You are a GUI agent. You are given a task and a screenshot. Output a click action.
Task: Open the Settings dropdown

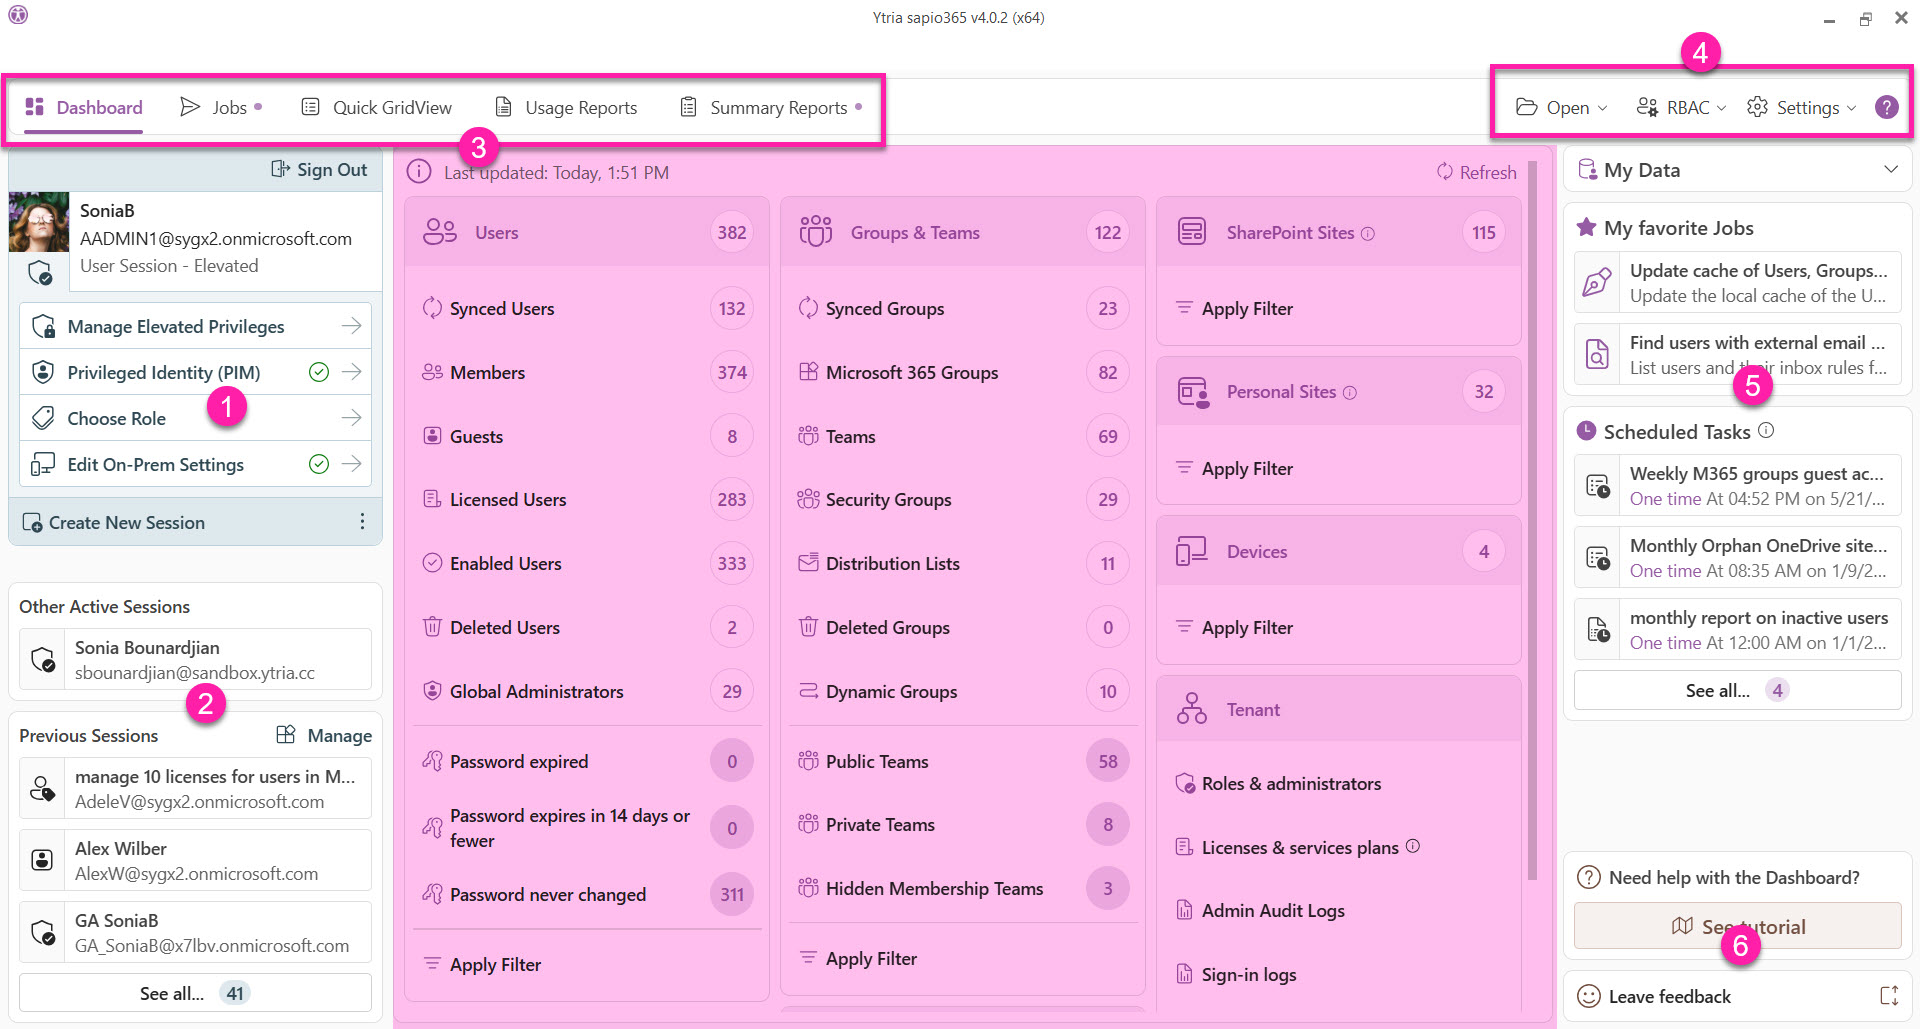pyautogui.click(x=1801, y=107)
